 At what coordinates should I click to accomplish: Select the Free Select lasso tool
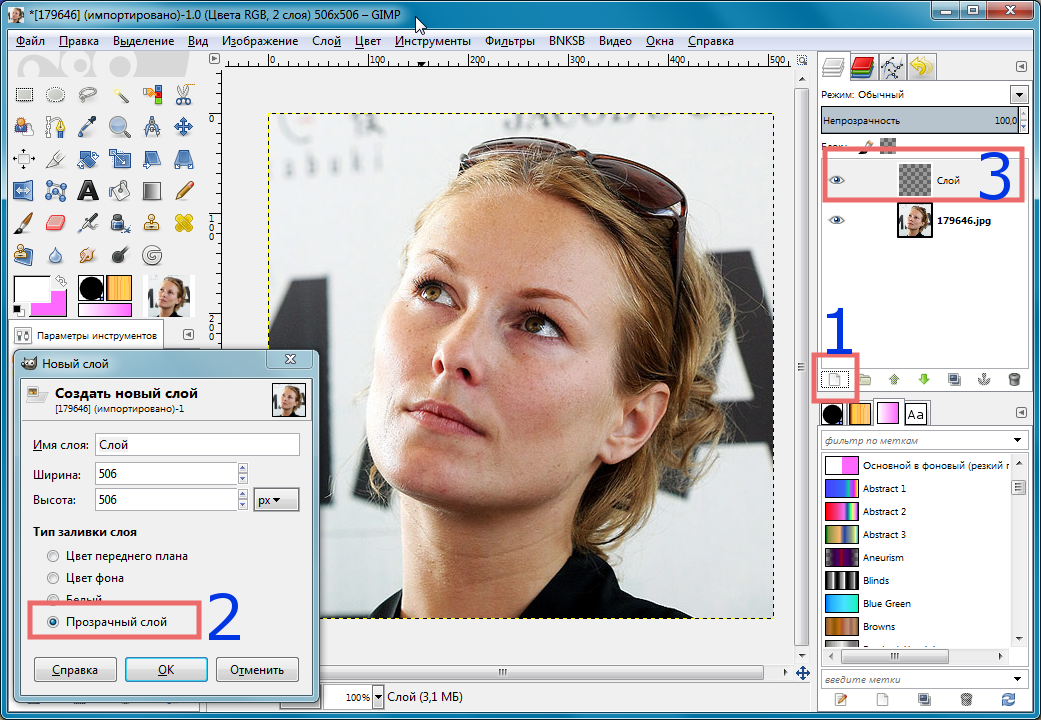88,95
